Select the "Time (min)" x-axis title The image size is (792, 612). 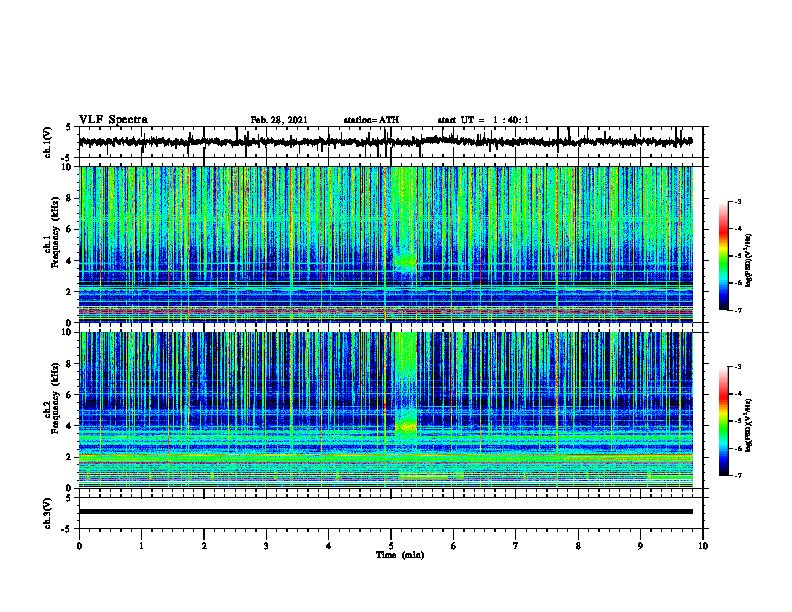pyautogui.click(x=400, y=555)
